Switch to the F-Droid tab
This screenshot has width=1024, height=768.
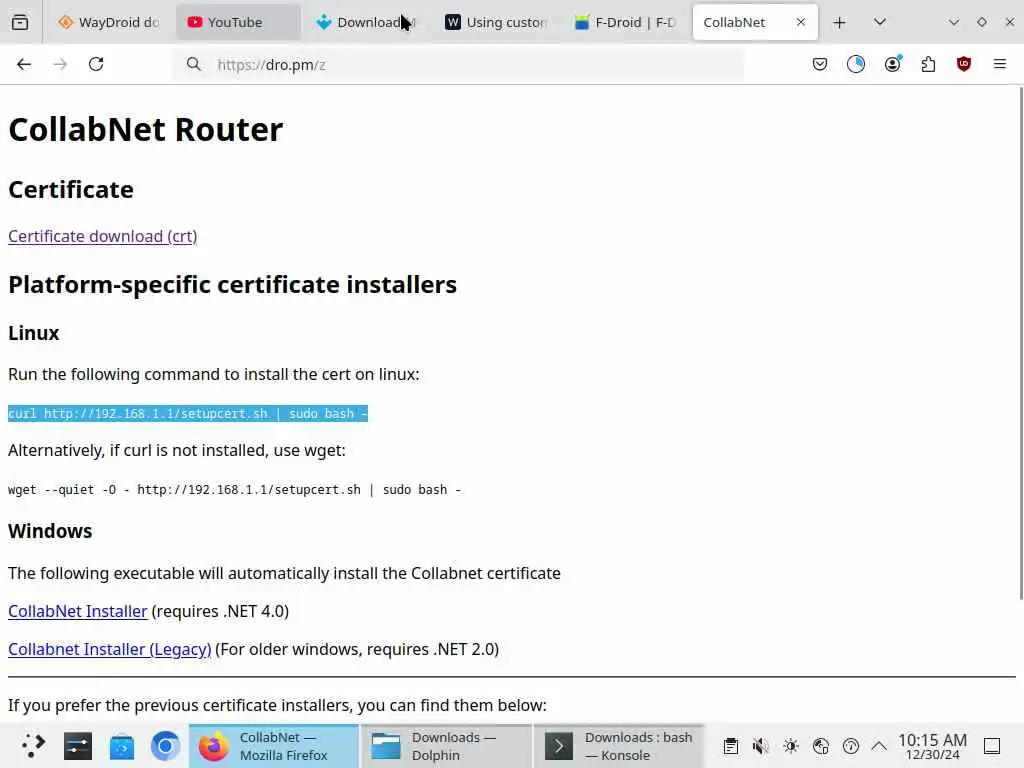(626, 22)
